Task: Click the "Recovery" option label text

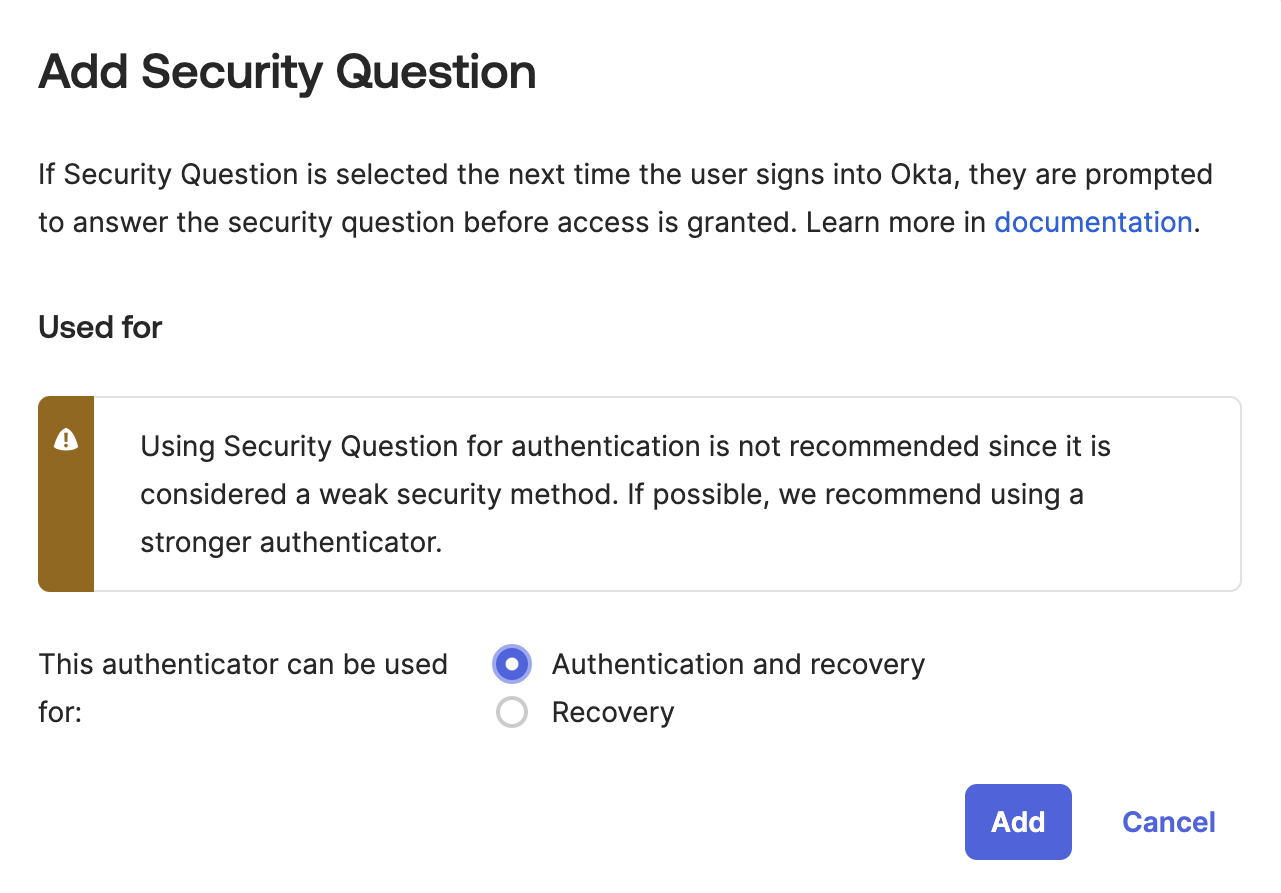Action: (613, 713)
